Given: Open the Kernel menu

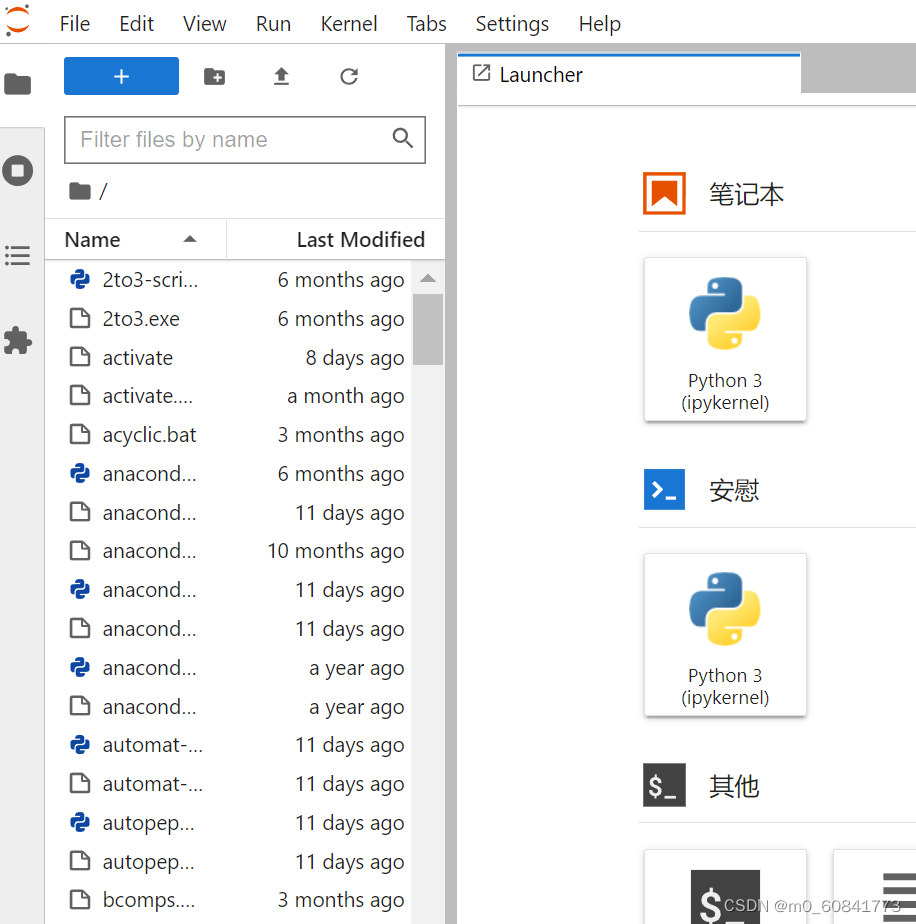Looking at the screenshot, I should click(x=349, y=24).
